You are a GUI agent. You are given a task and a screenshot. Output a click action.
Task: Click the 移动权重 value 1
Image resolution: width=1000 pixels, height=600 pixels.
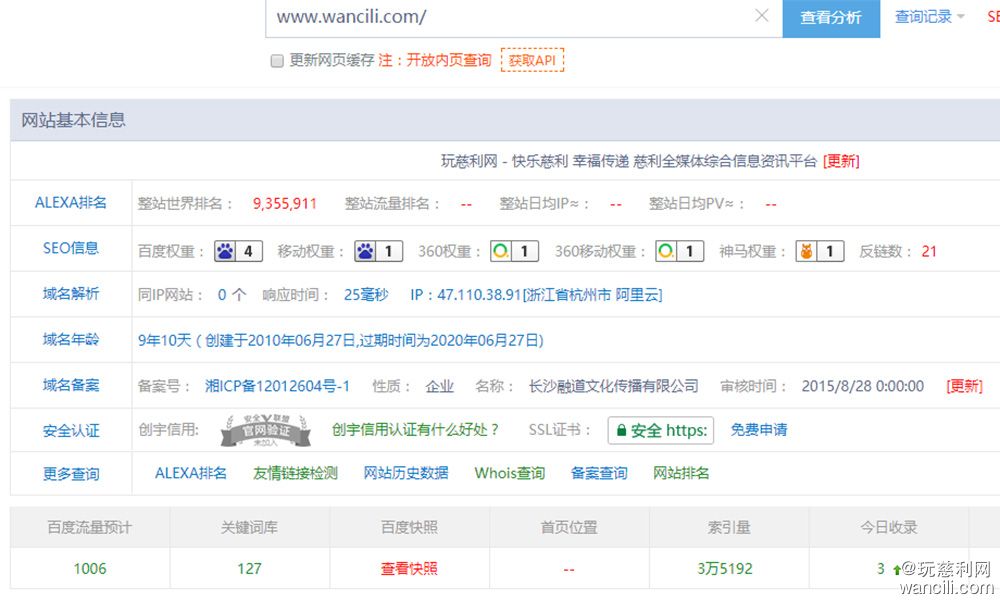point(388,251)
